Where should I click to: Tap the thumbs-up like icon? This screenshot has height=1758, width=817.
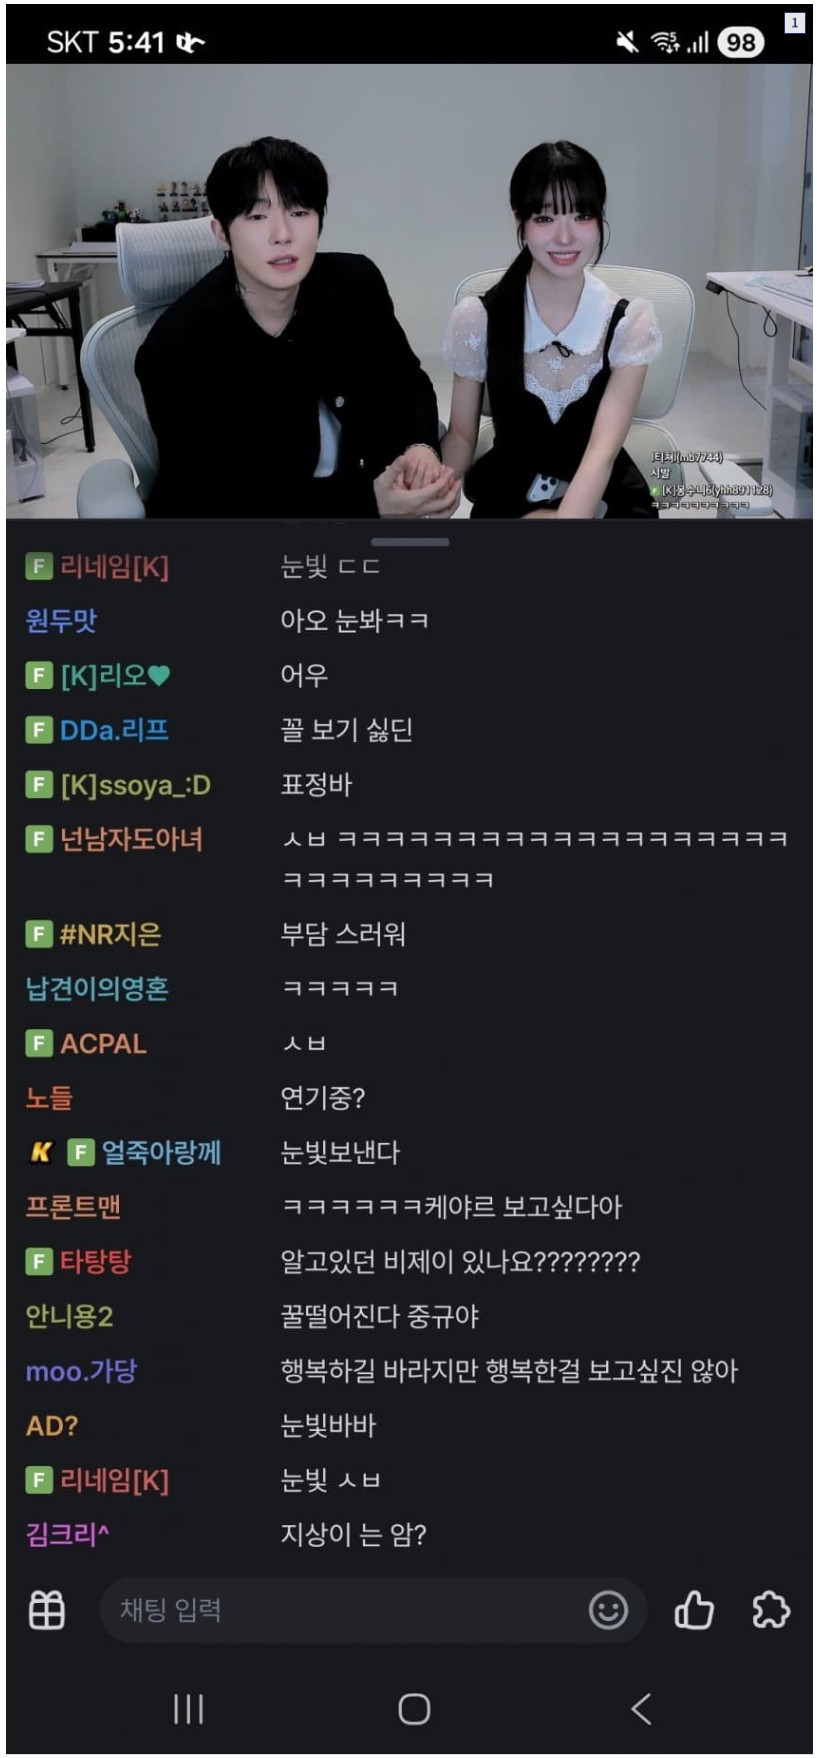point(694,1610)
